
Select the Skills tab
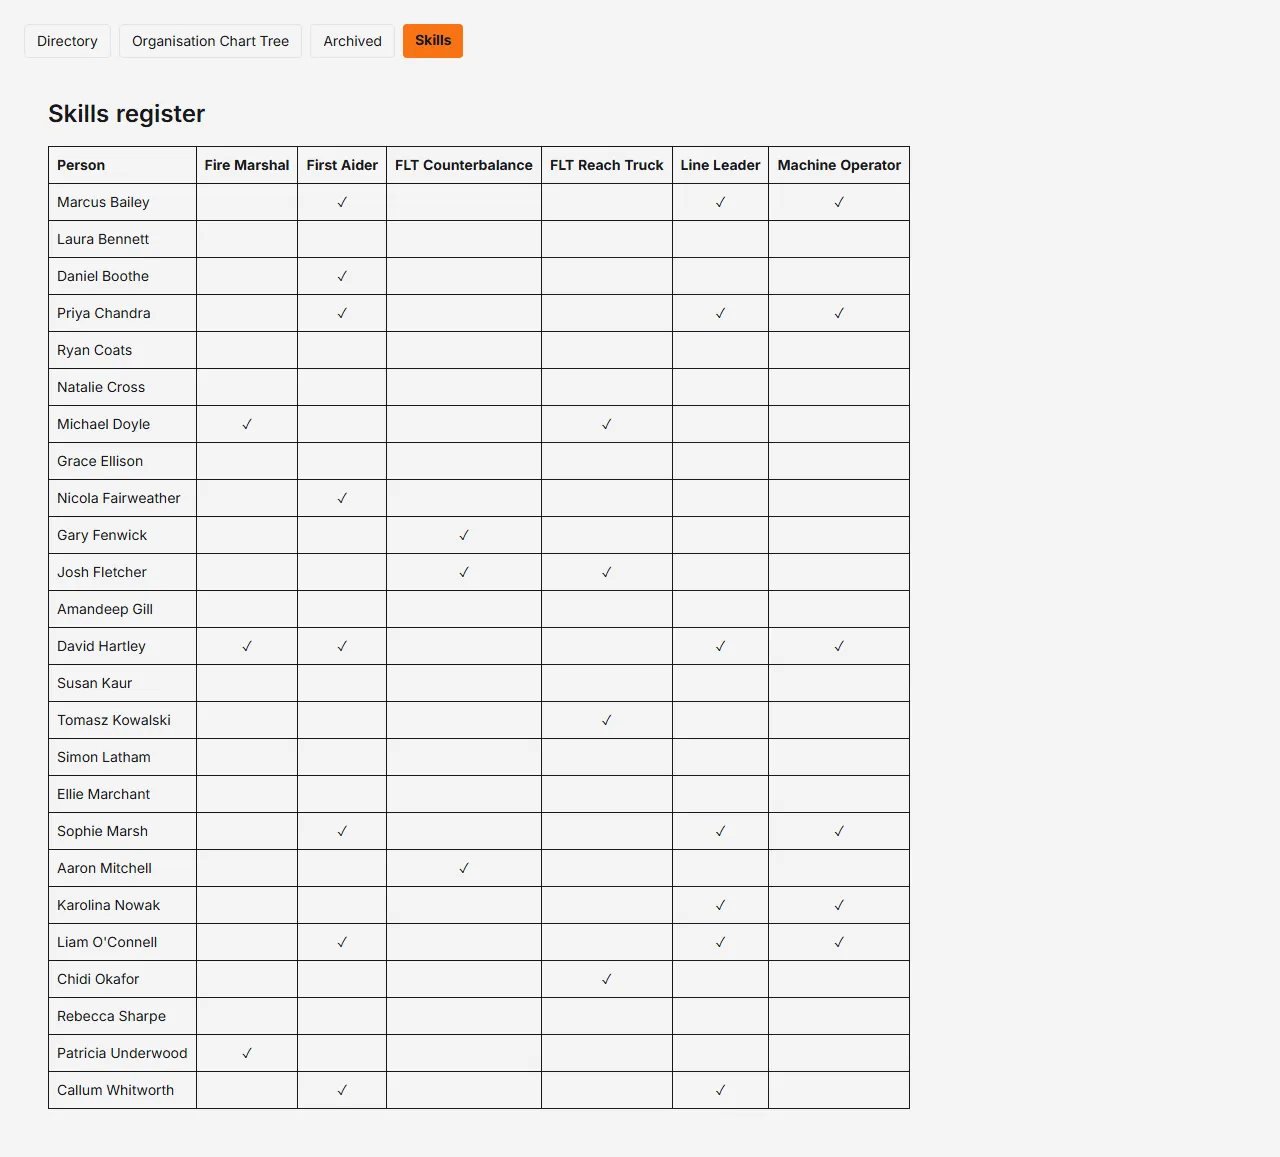pyautogui.click(x=433, y=41)
